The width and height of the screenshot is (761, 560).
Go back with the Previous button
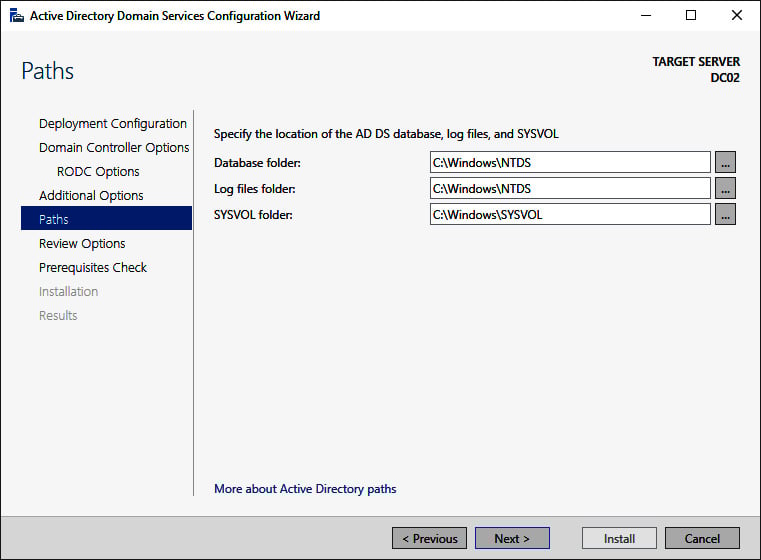click(x=430, y=538)
